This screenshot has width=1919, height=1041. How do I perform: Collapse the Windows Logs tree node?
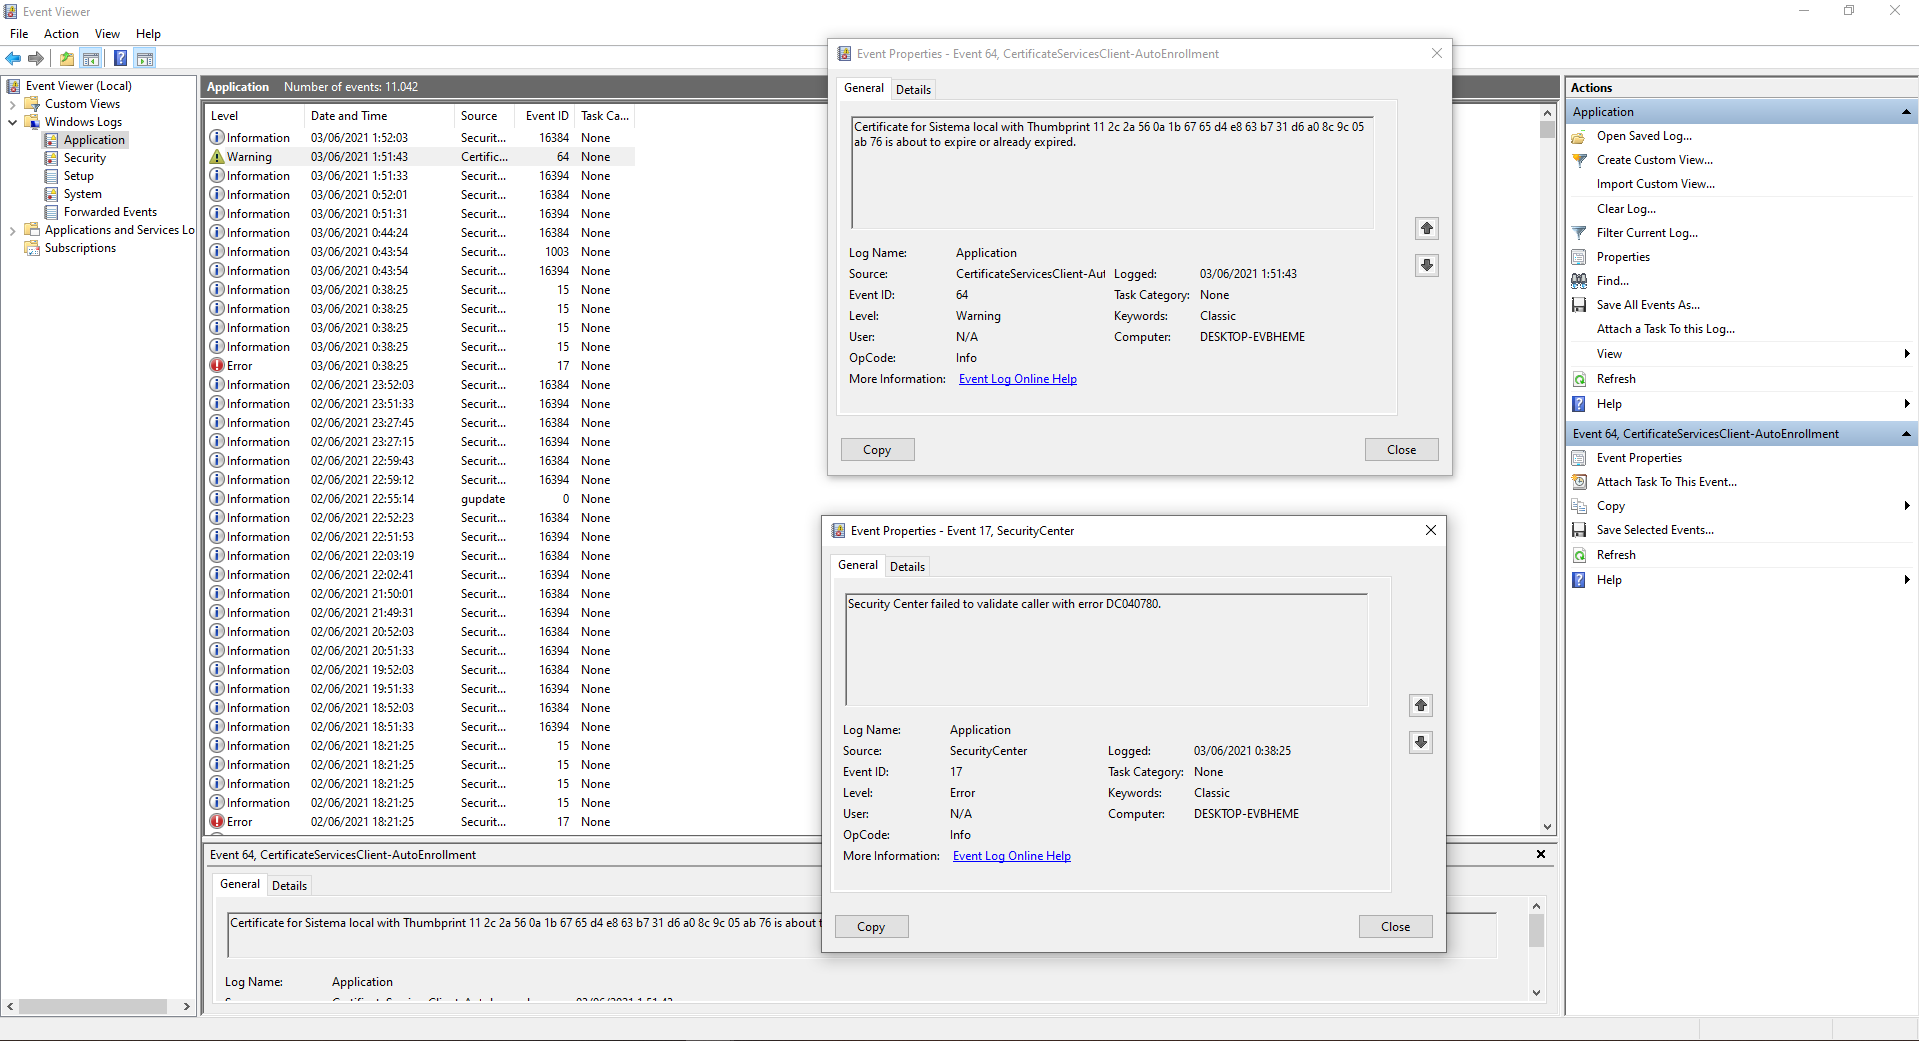click(x=12, y=122)
